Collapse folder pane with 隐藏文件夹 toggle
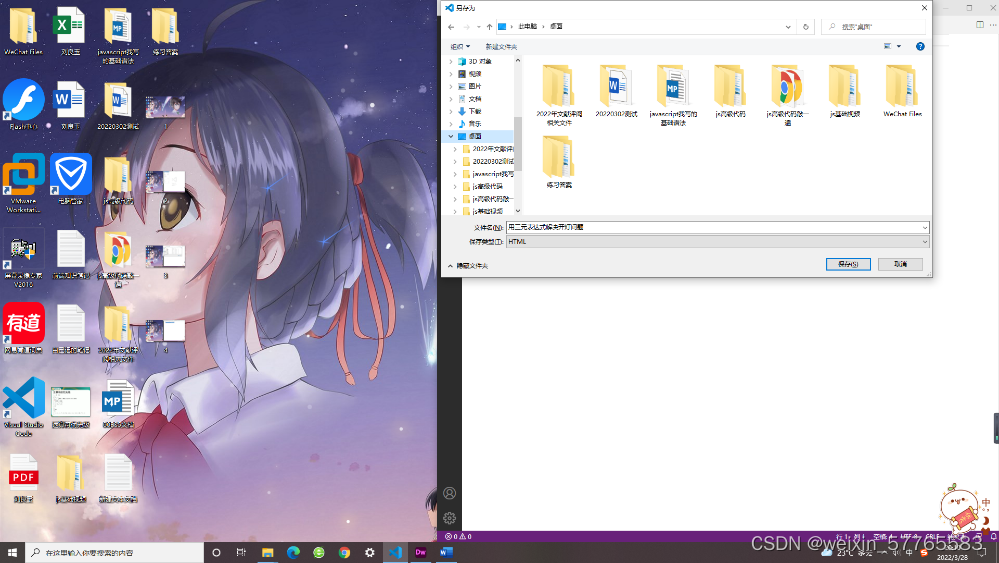999x563 pixels. pyautogui.click(x=468, y=266)
